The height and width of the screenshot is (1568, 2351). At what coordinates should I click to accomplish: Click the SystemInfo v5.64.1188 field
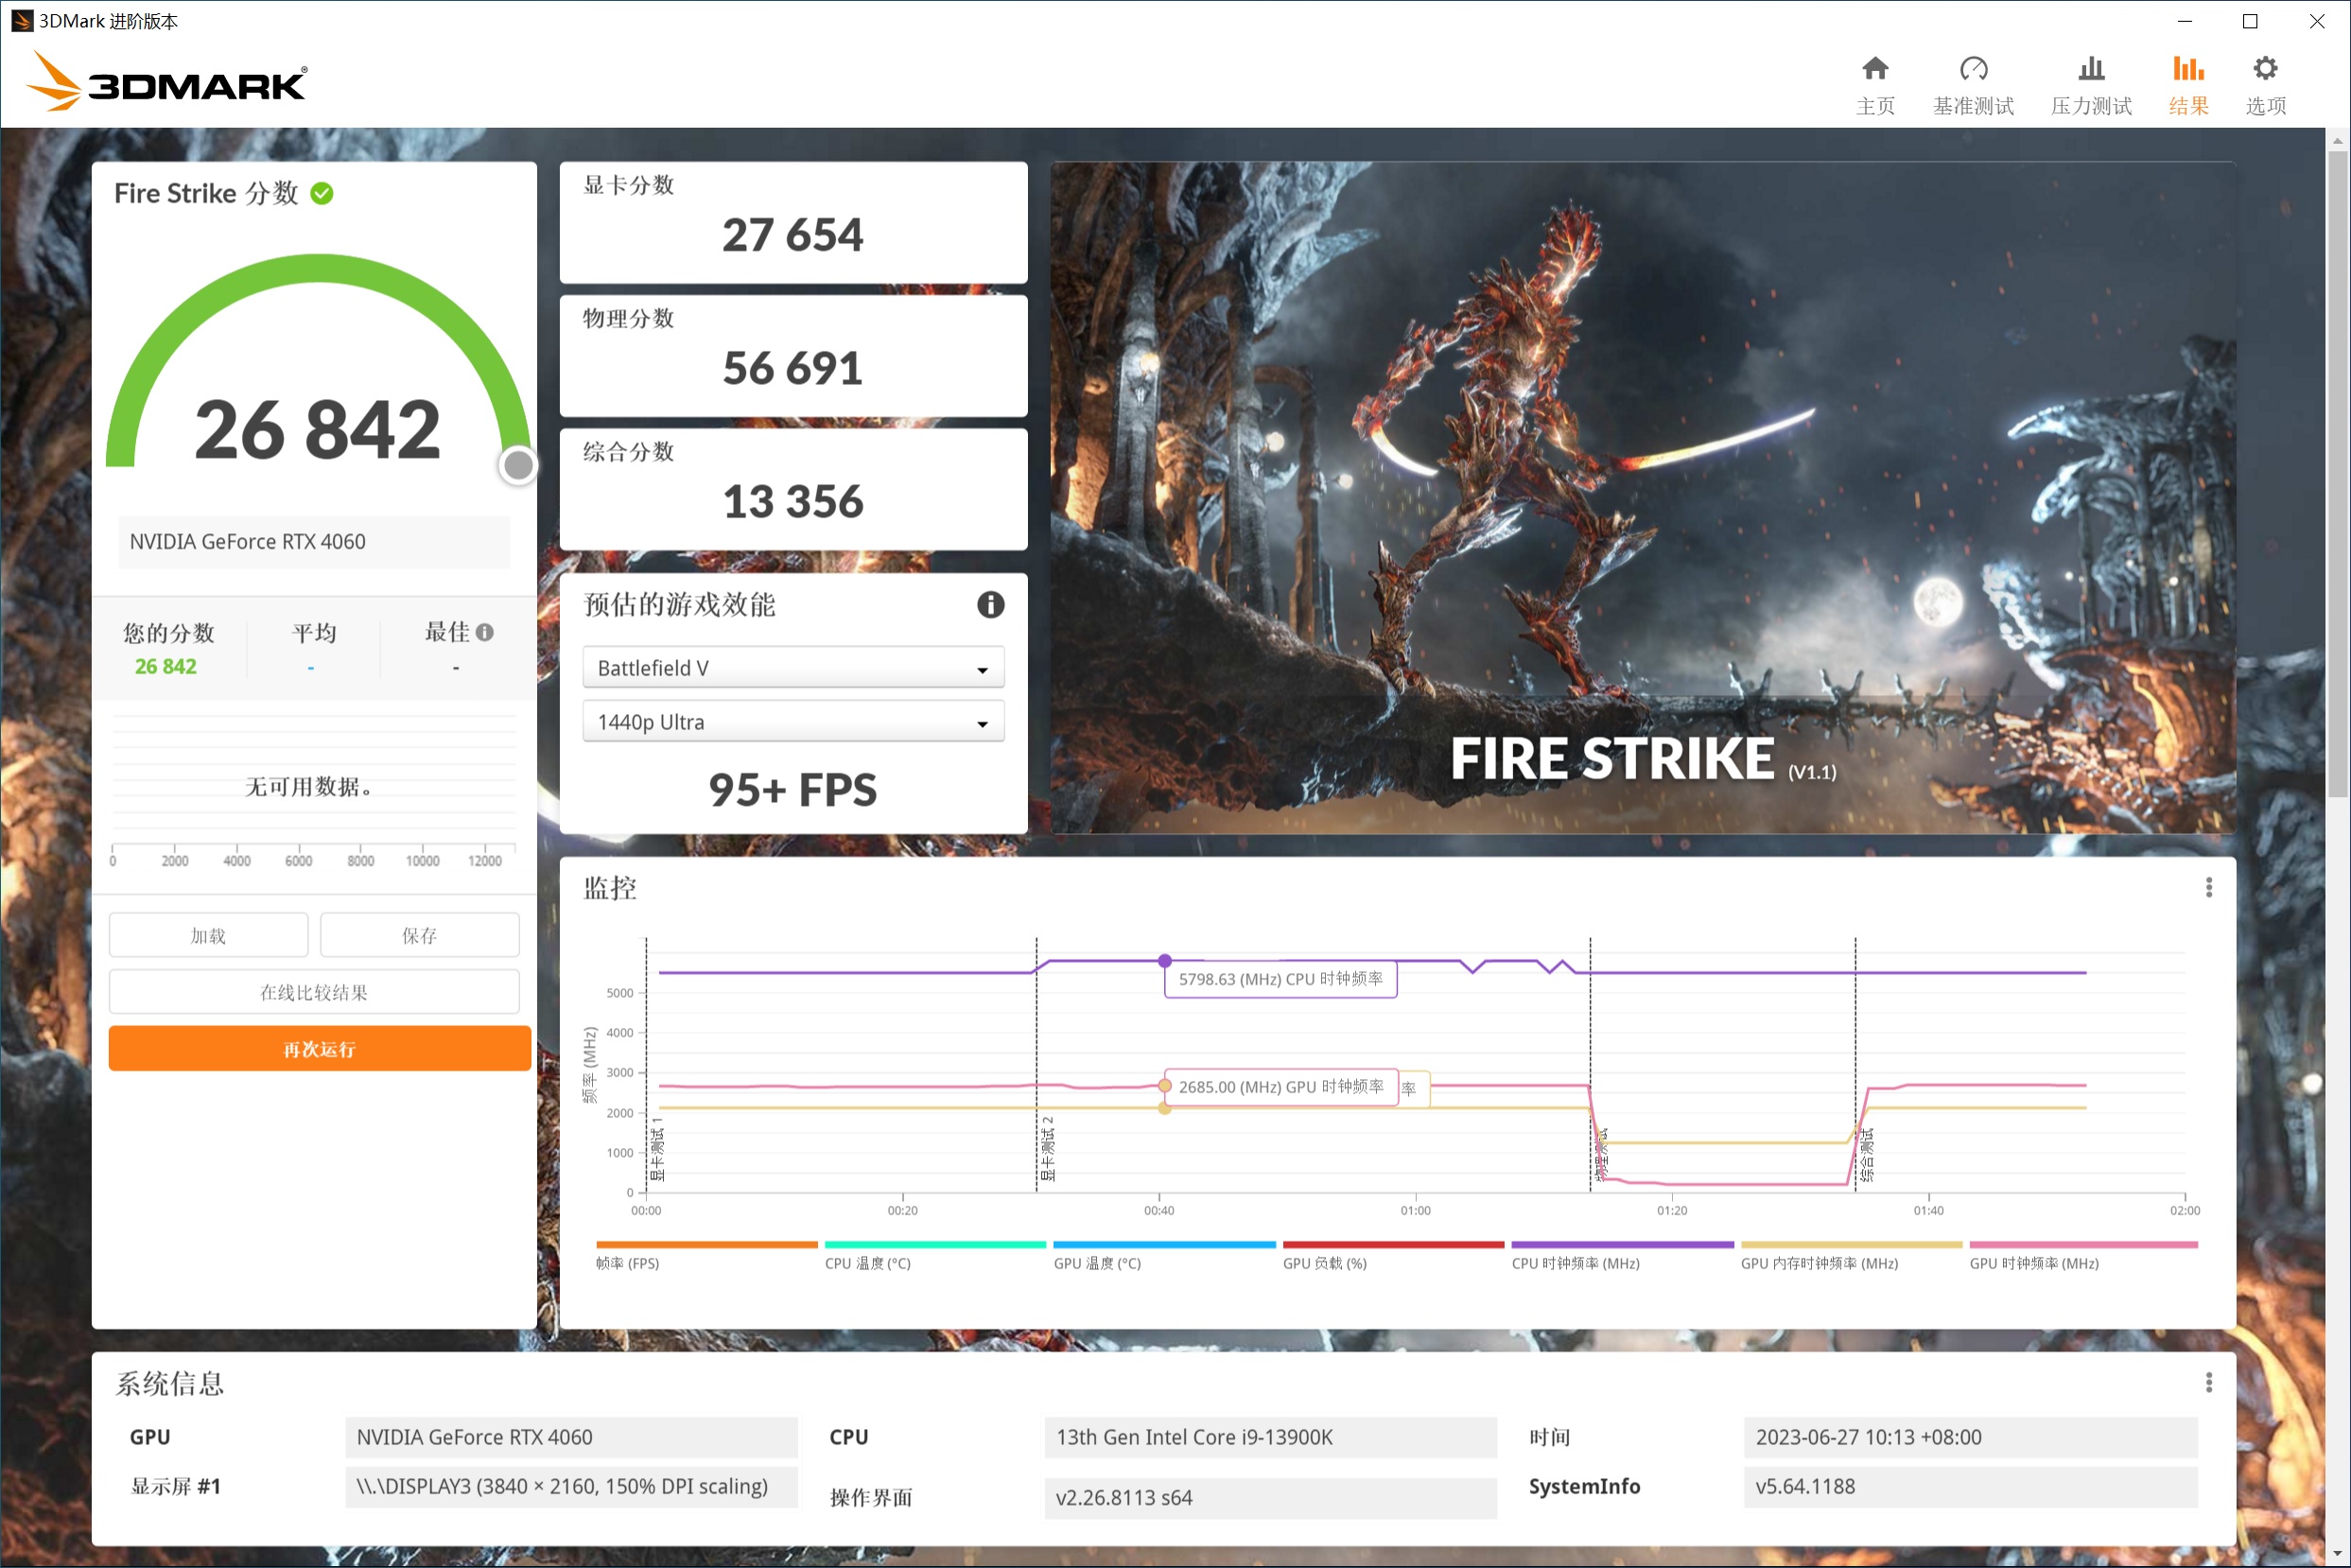[1970, 1486]
